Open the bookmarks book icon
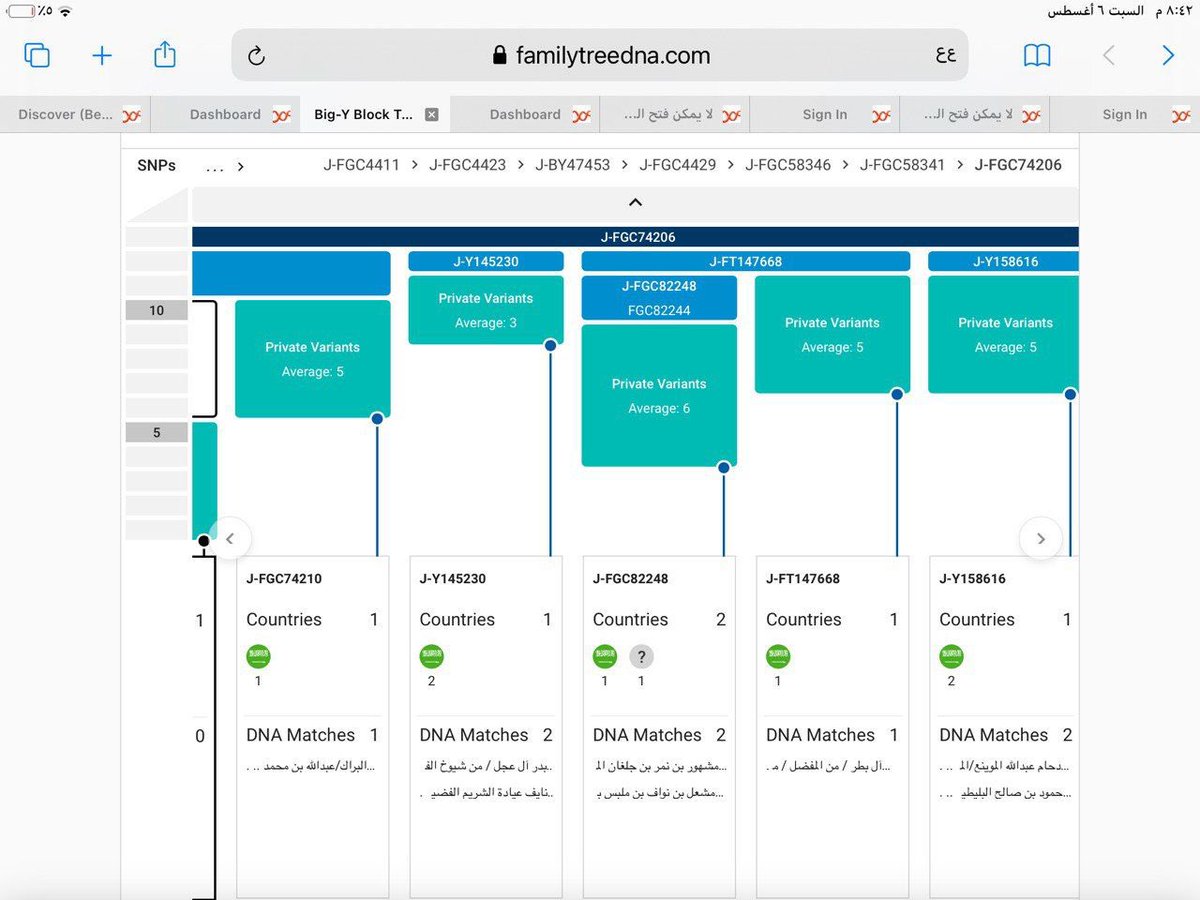Viewport: 1200px width, 900px height. click(1037, 55)
